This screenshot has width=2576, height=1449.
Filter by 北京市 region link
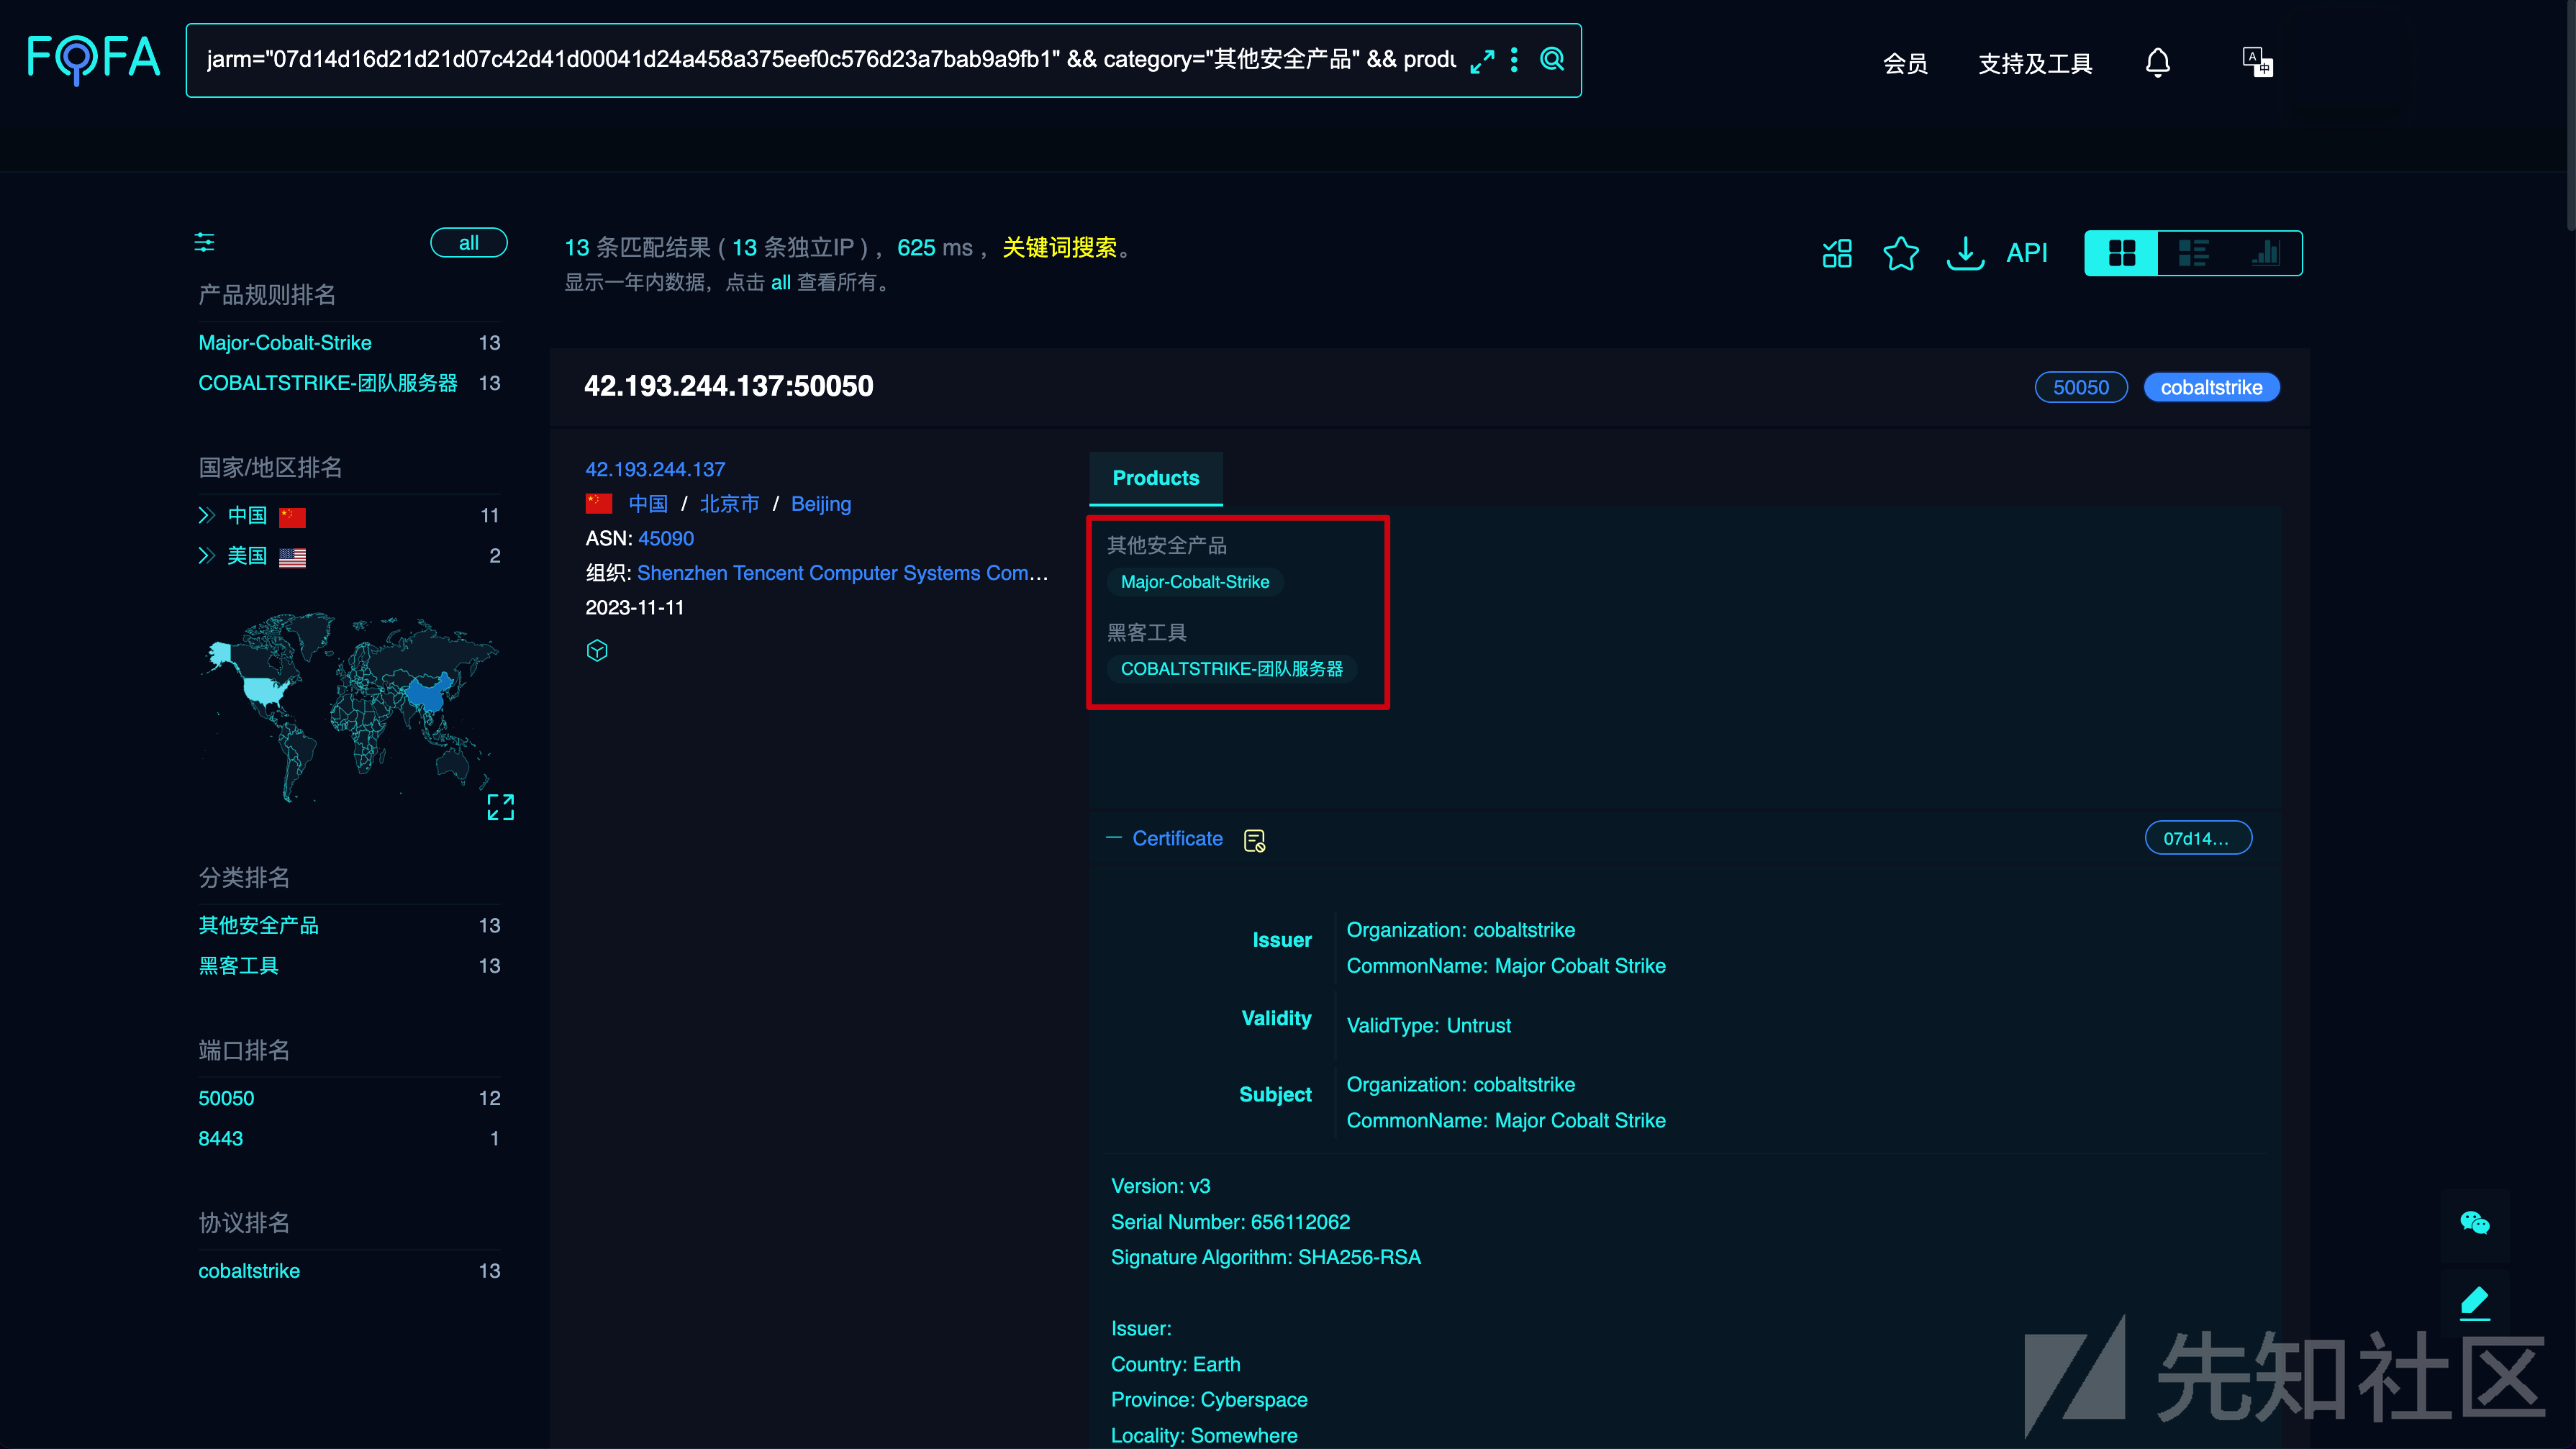click(729, 504)
